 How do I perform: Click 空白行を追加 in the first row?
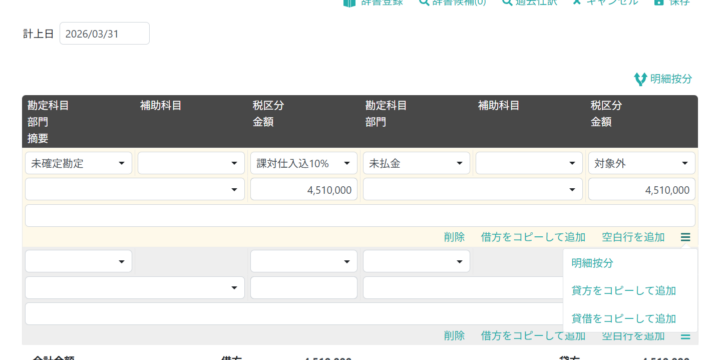633,237
